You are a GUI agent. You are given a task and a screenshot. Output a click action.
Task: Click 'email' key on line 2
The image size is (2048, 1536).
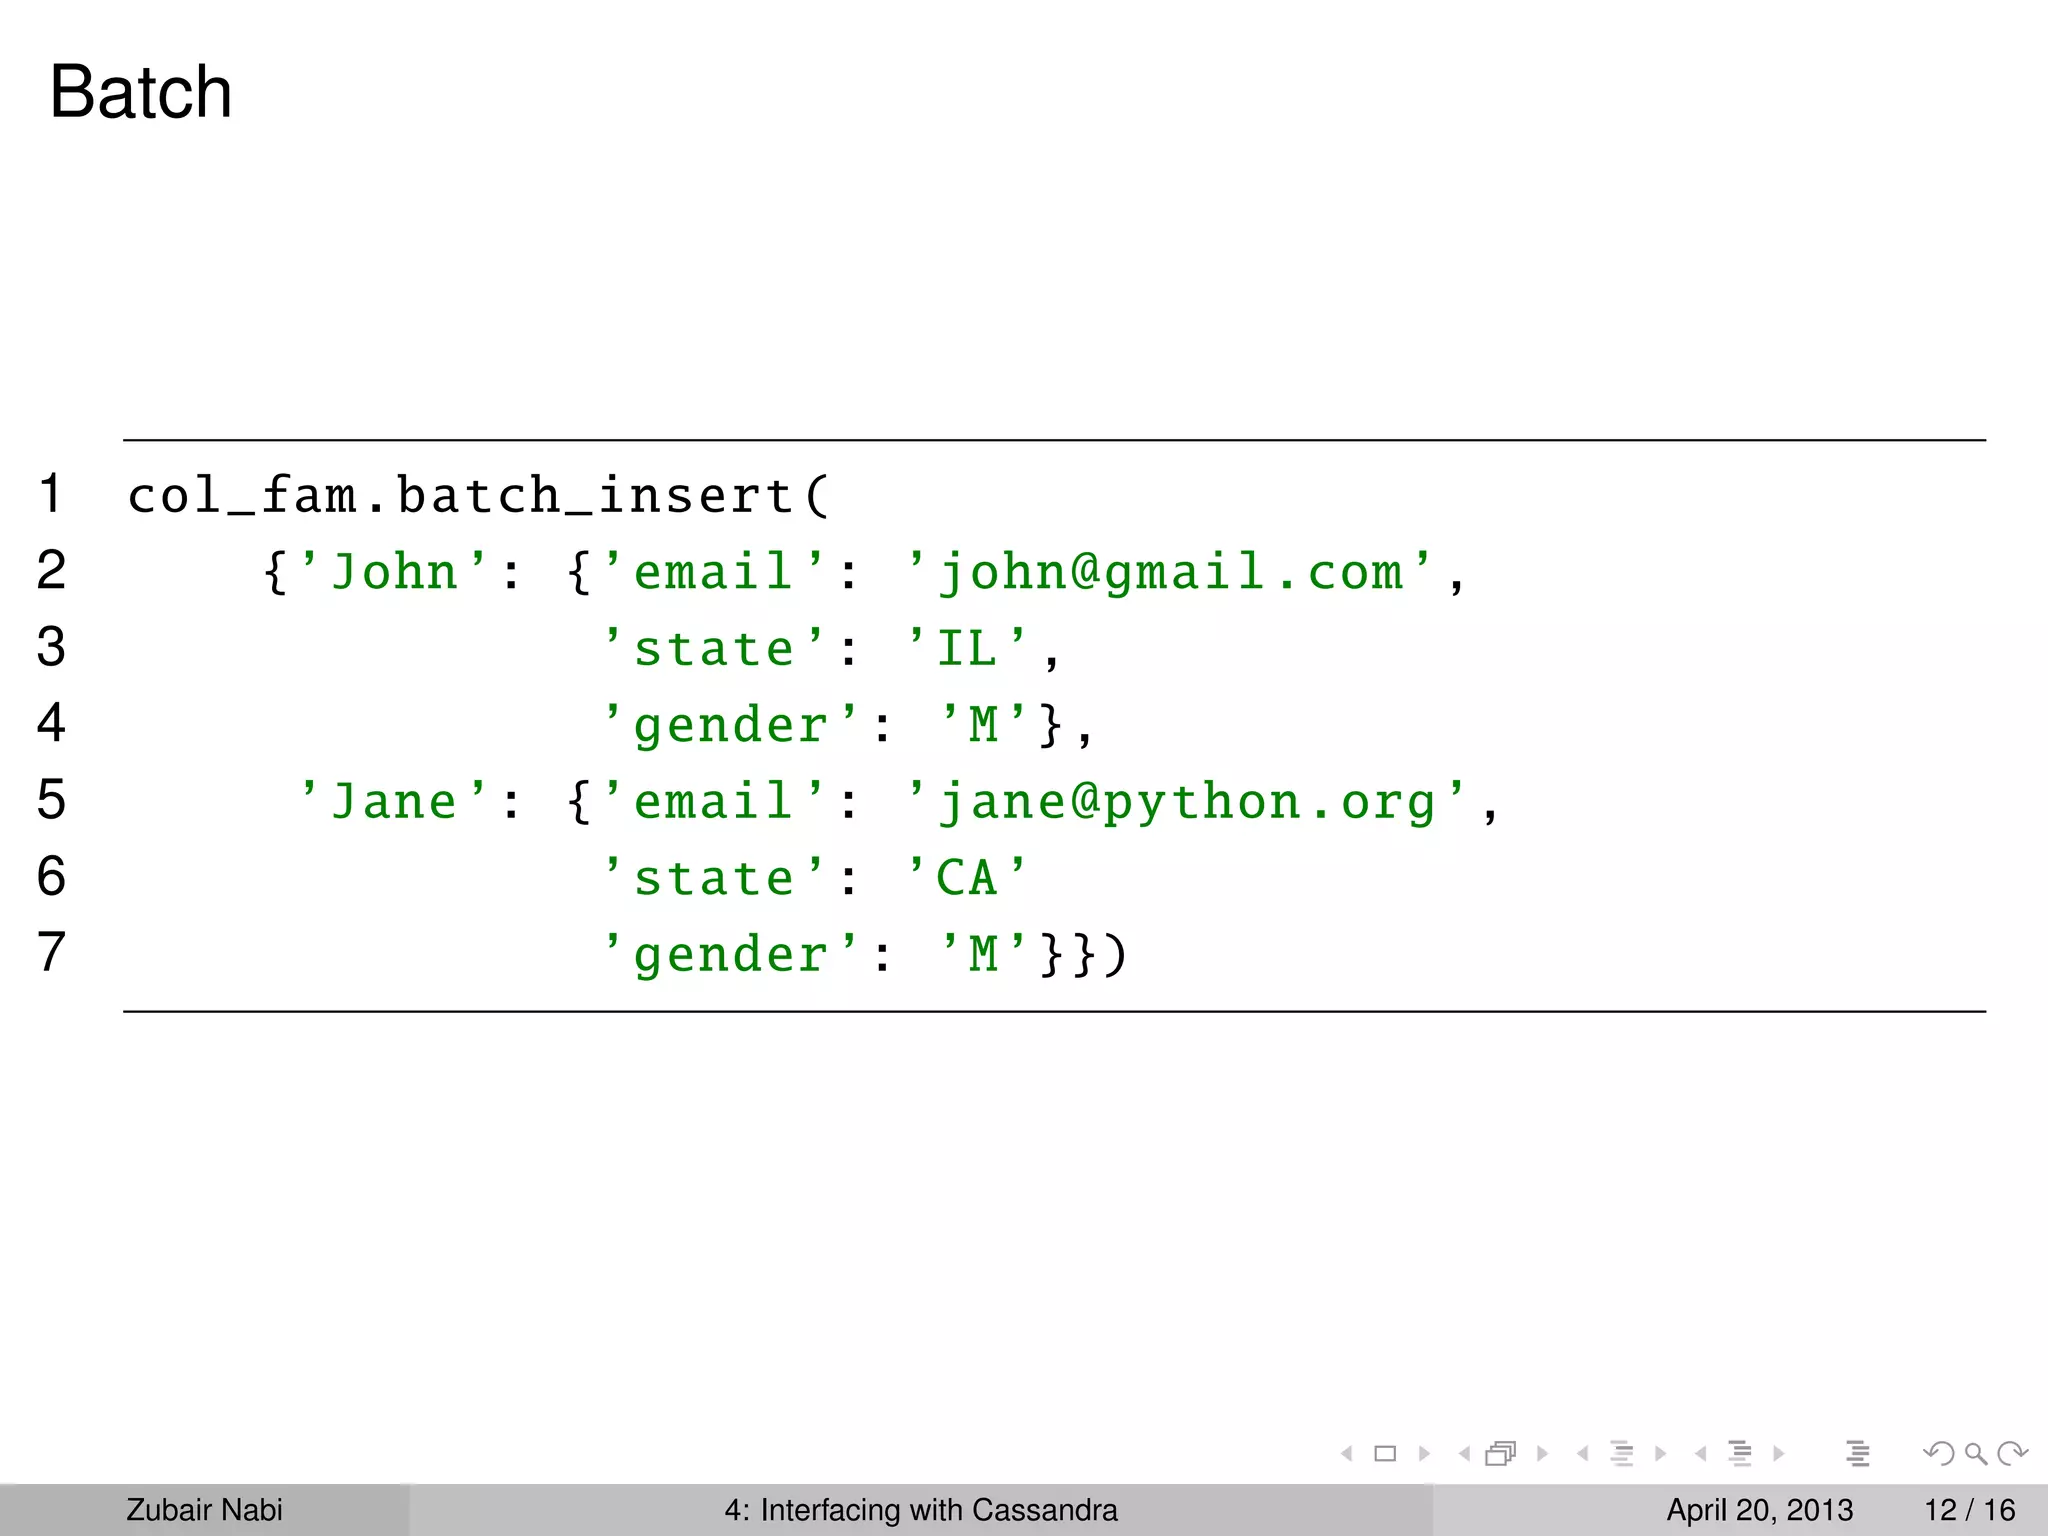point(715,572)
